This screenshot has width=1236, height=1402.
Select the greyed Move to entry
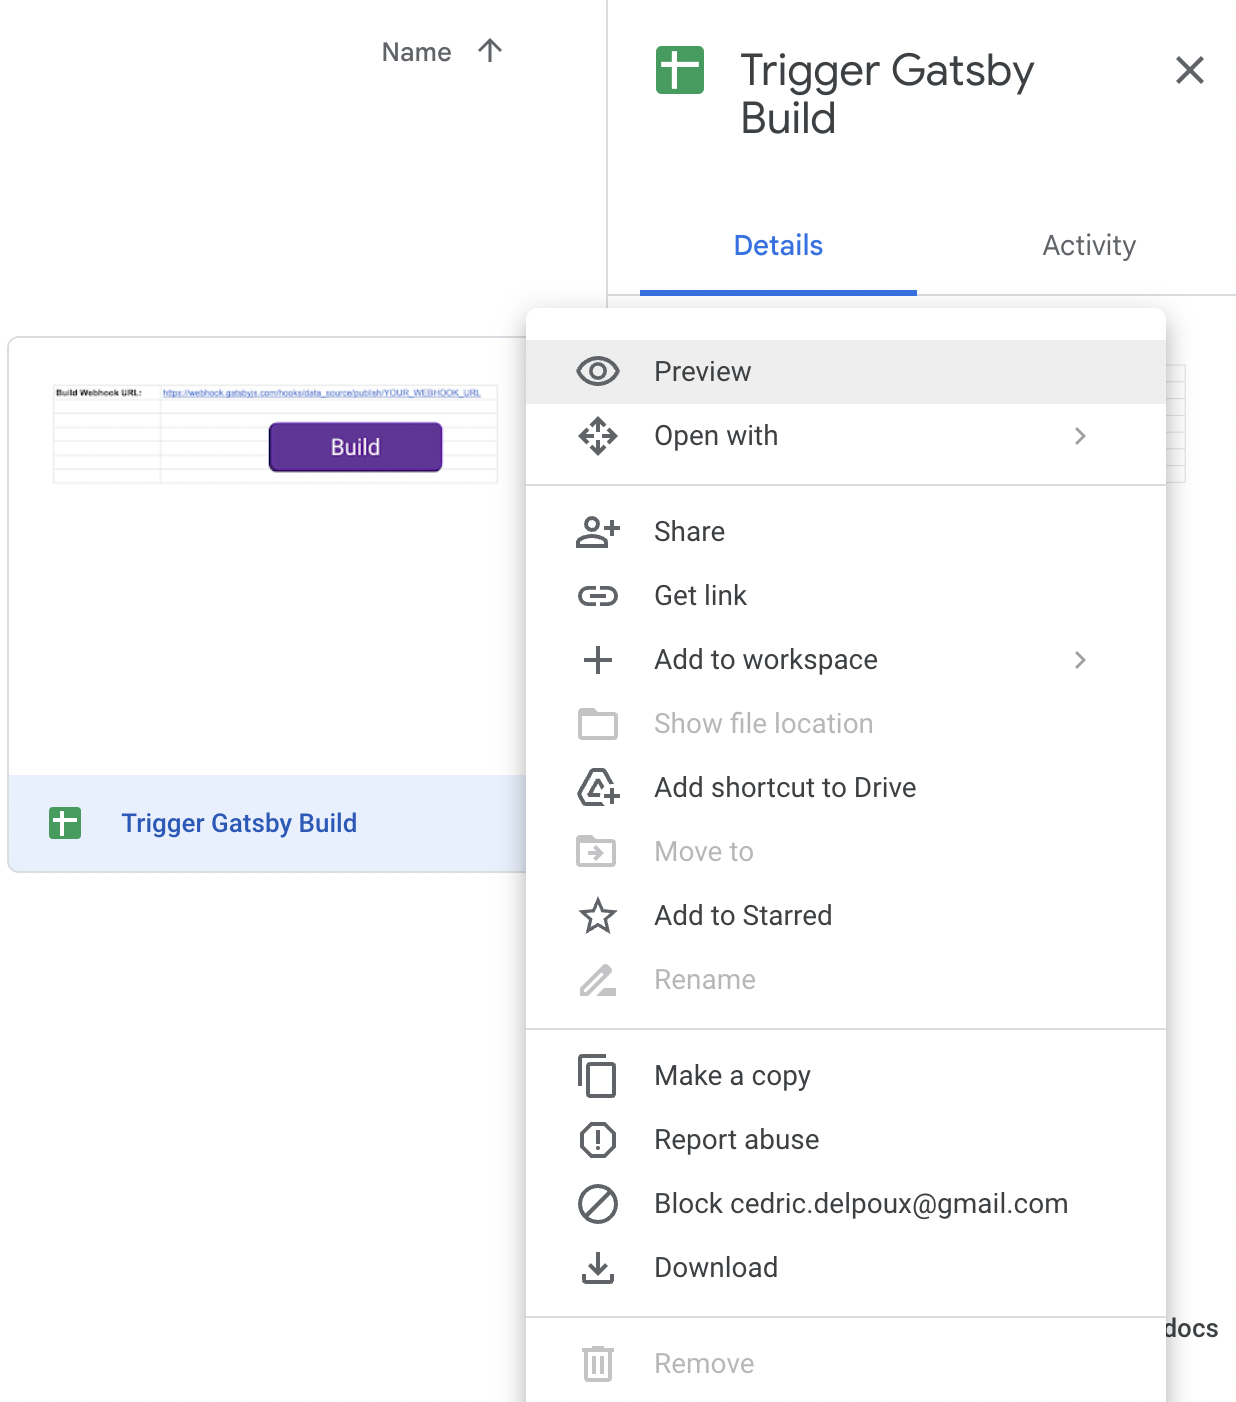click(846, 852)
